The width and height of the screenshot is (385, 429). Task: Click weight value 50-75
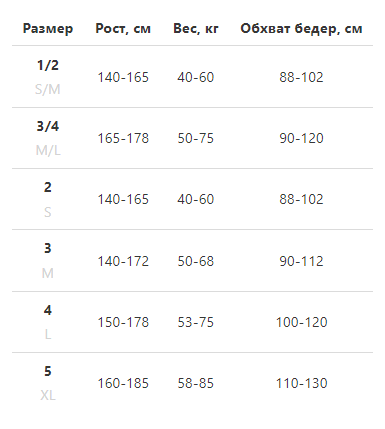click(196, 138)
